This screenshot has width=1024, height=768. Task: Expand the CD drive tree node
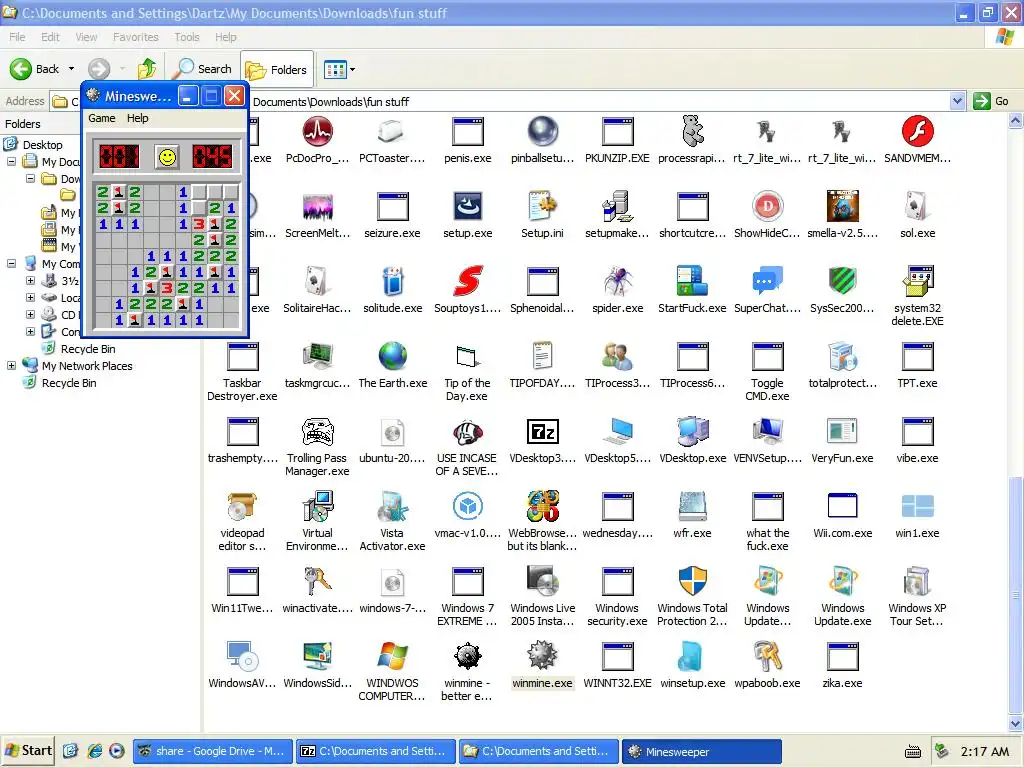30,314
